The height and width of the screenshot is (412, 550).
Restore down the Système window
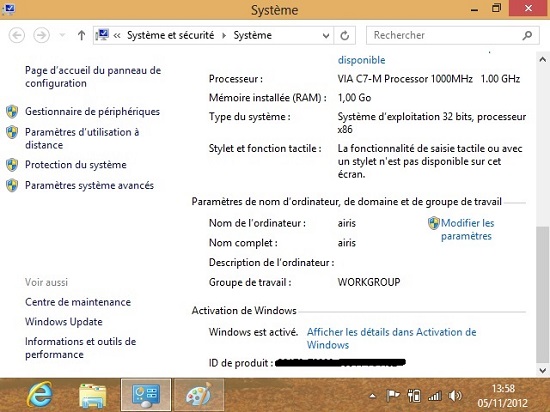(x=496, y=8)
